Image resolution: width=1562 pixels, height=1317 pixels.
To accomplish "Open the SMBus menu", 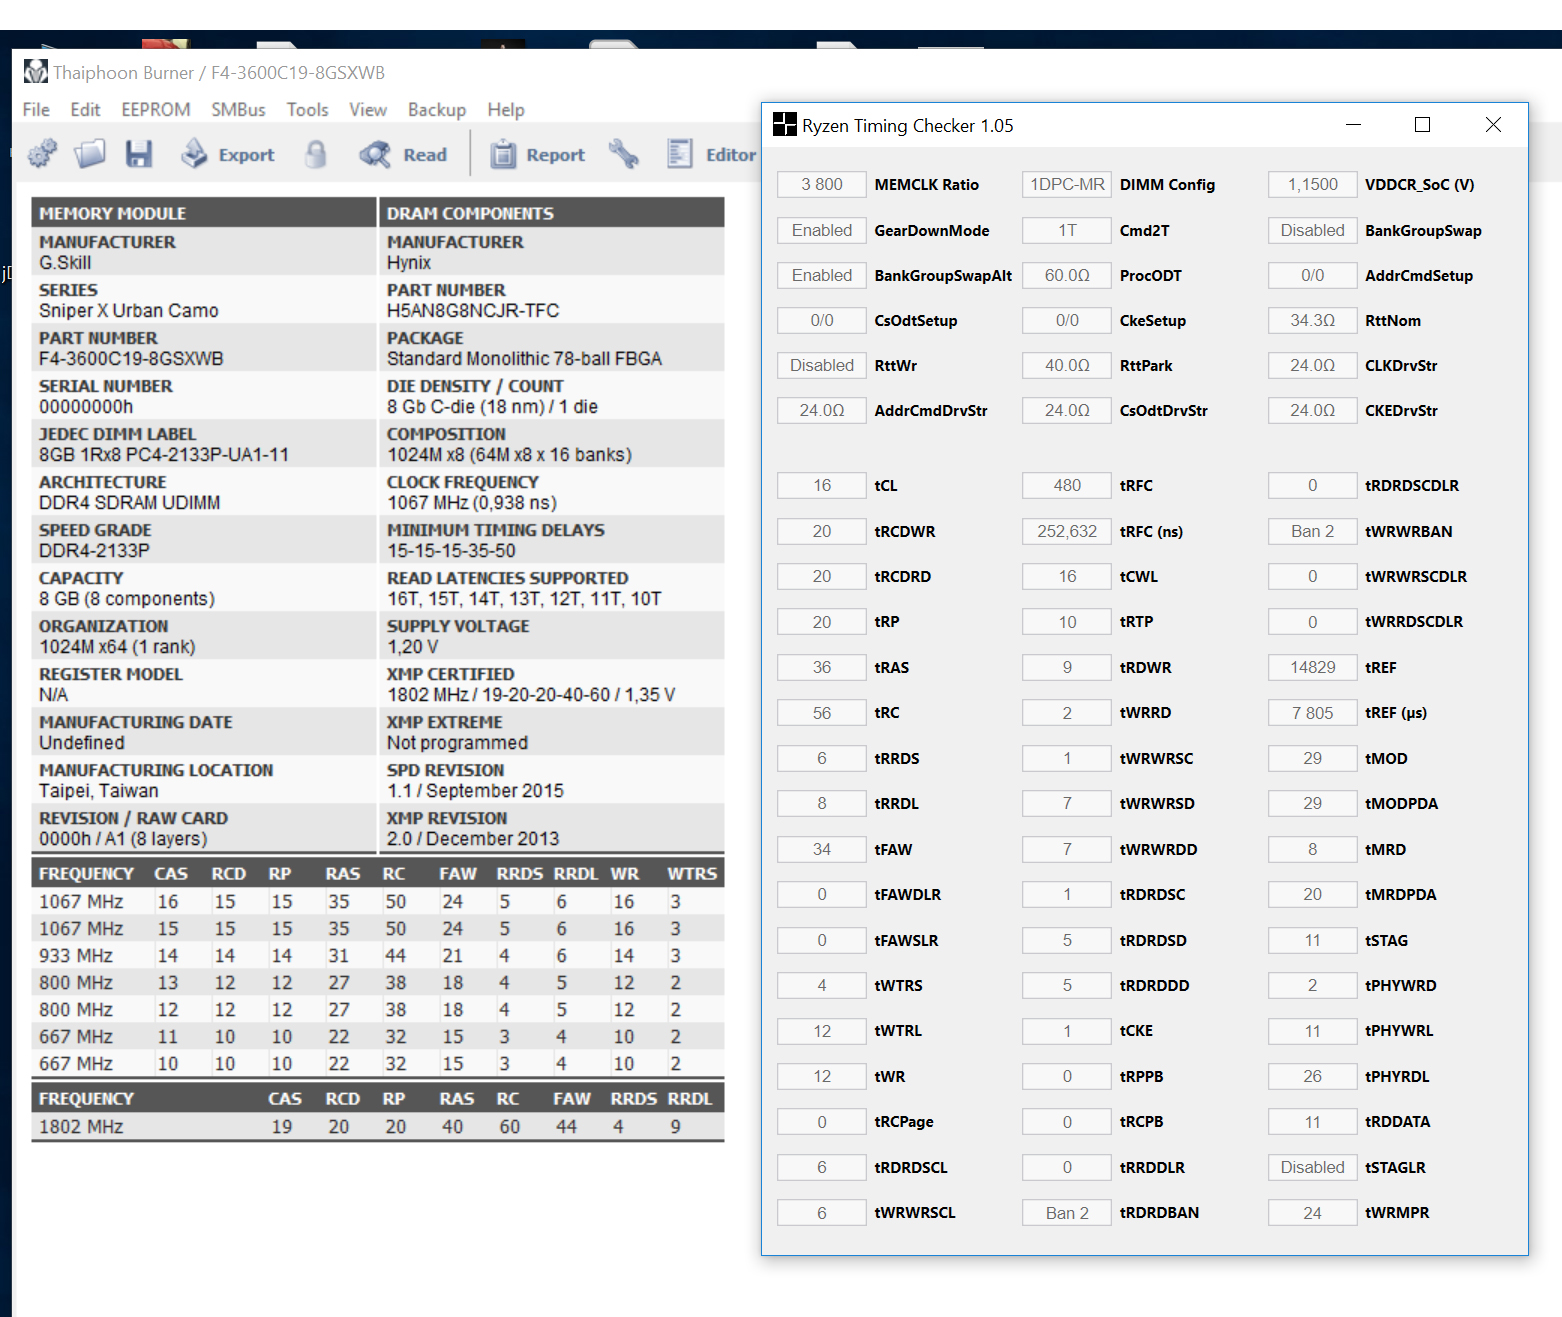I will coord(238,110).
